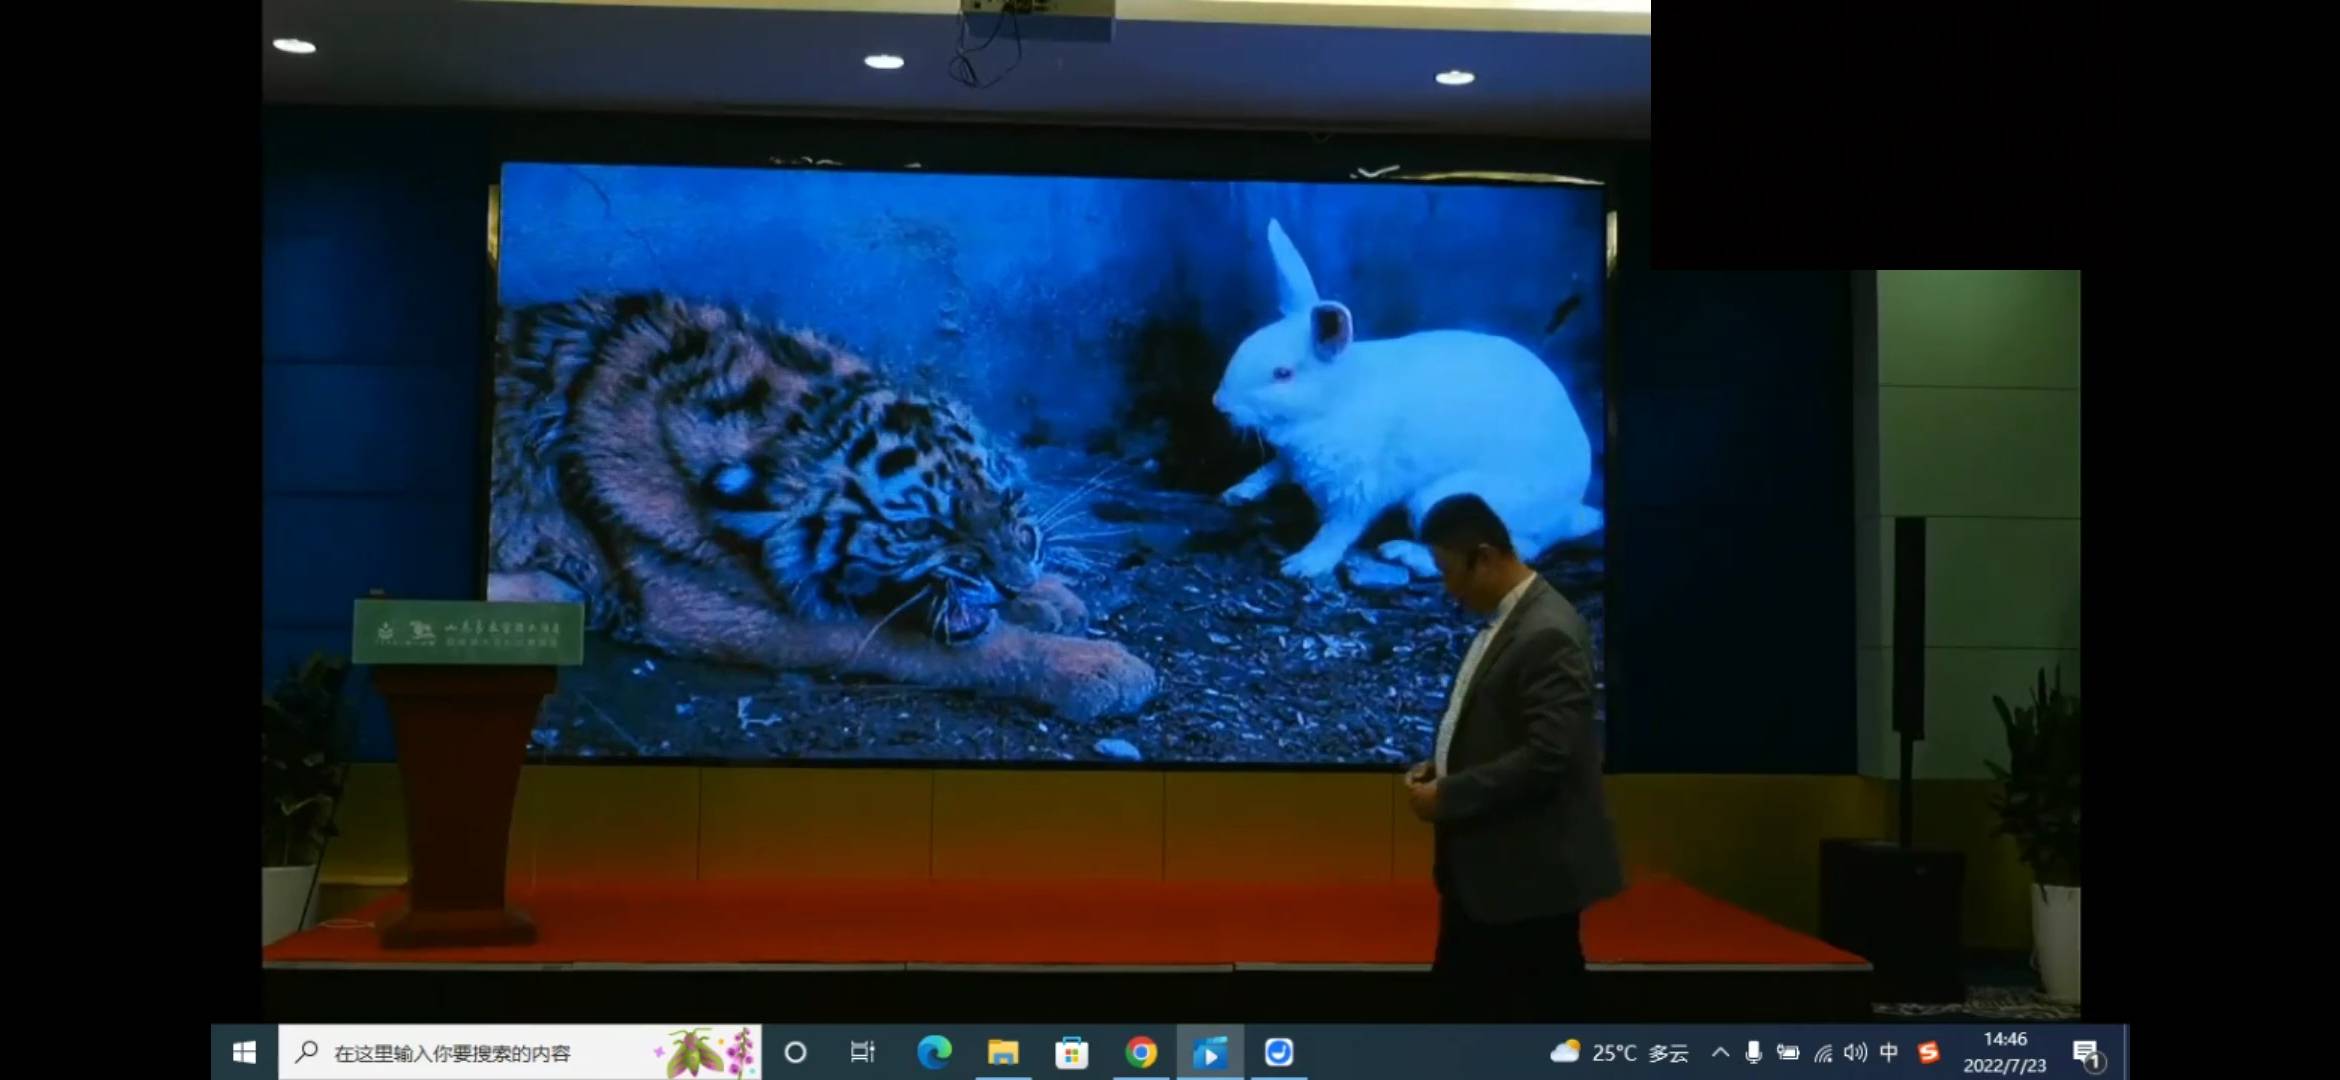Expand hidden system tray icons
2340x1080 pixels.
[1721, 1052]
